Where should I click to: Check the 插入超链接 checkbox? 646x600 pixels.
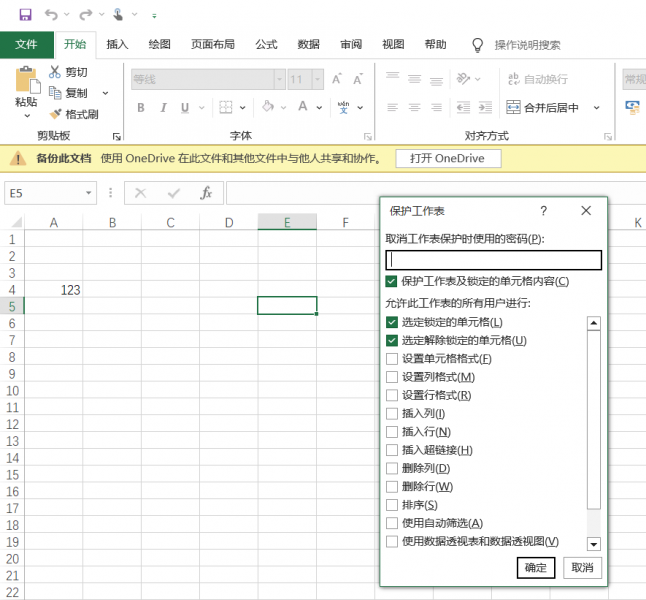(392, 450)
